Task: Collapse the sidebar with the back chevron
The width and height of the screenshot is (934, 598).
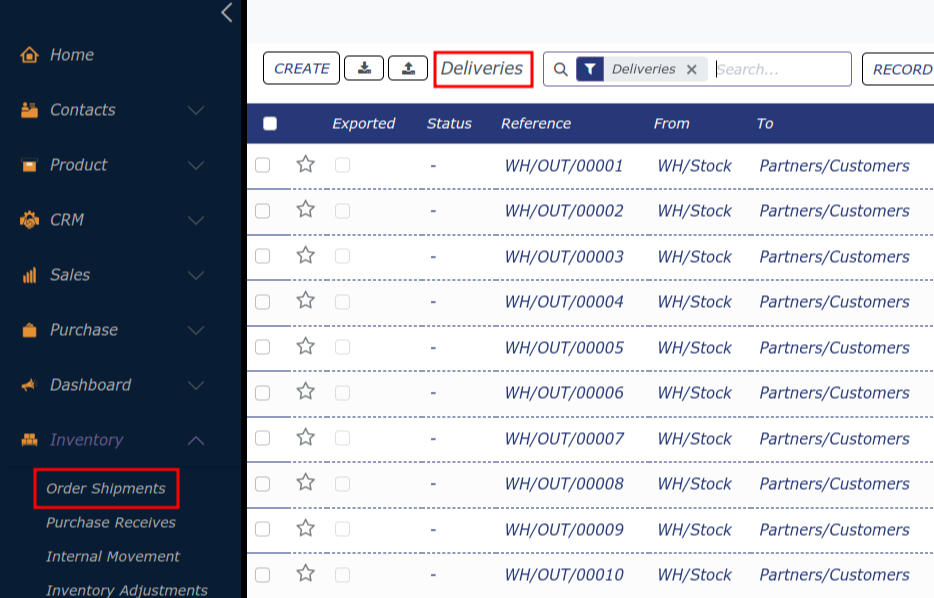Action: (x=227, y=13)
